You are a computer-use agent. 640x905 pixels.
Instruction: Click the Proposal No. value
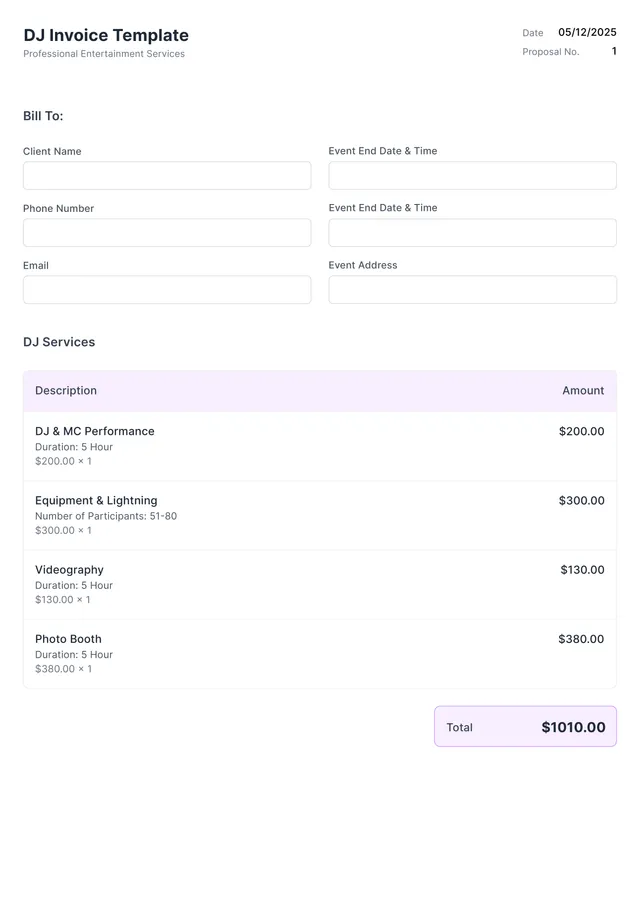pyautogui.click(x=613, y=51)
